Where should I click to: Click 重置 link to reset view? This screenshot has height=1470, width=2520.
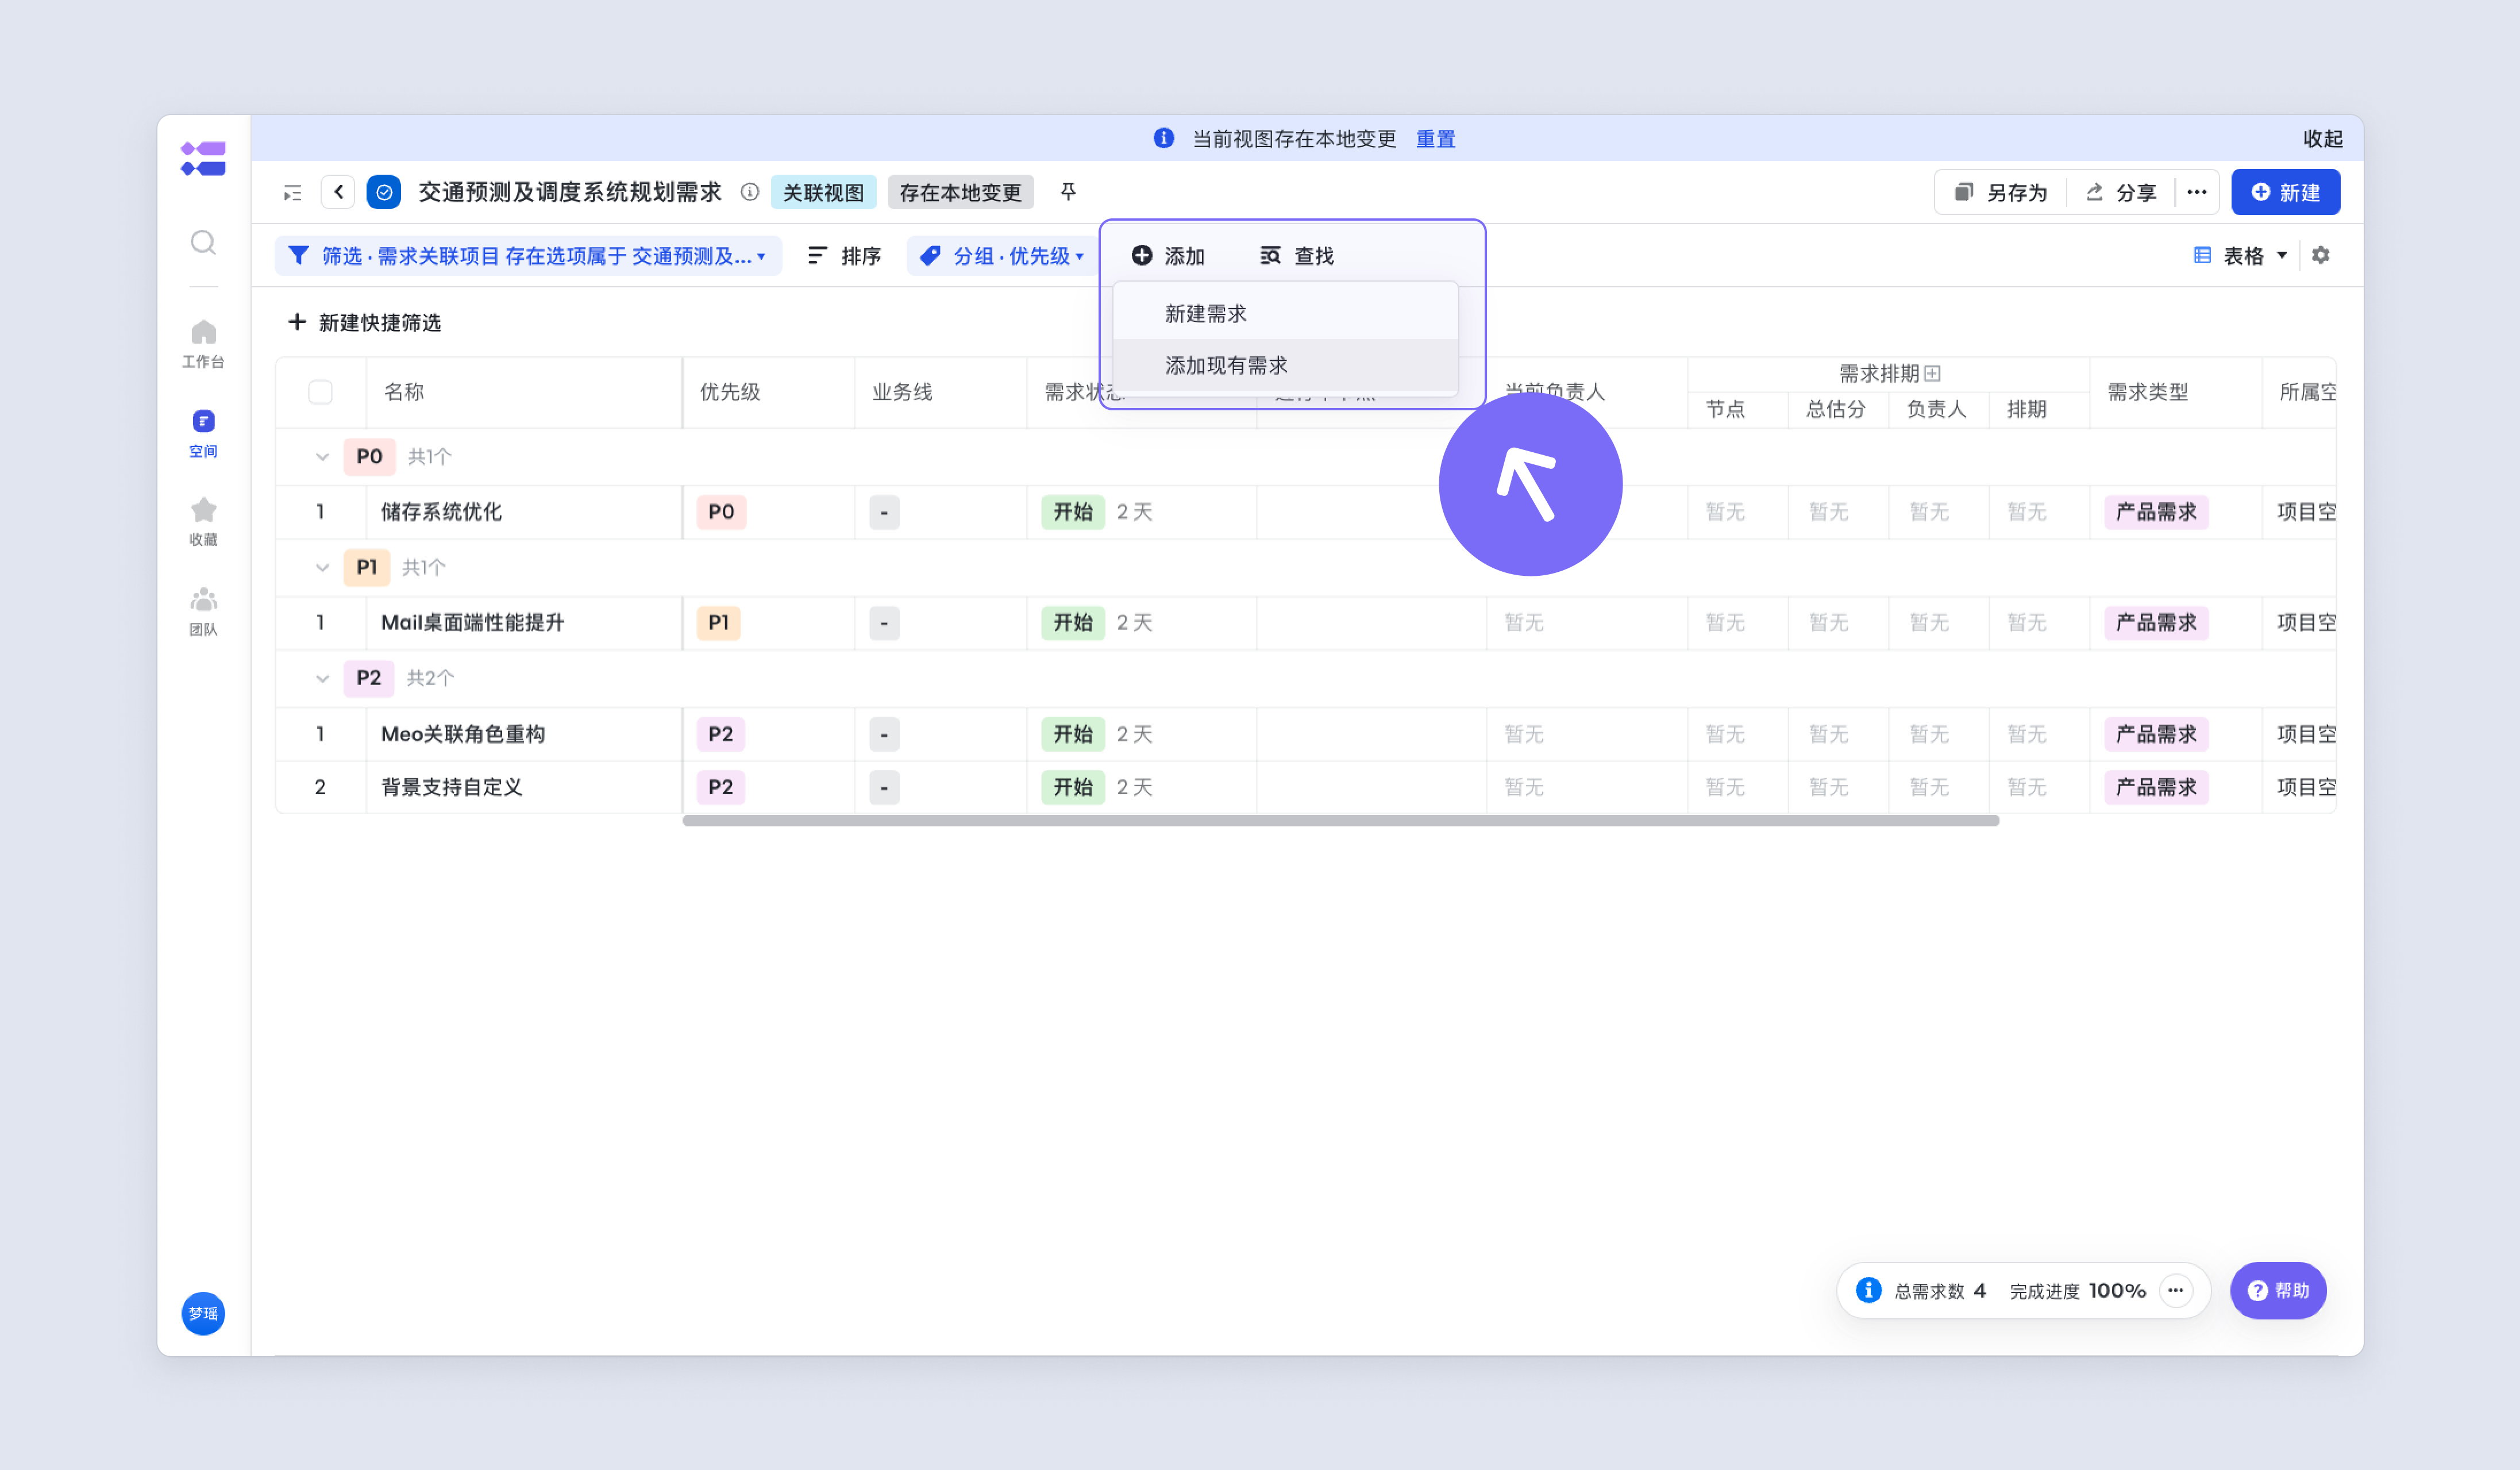1435,139
